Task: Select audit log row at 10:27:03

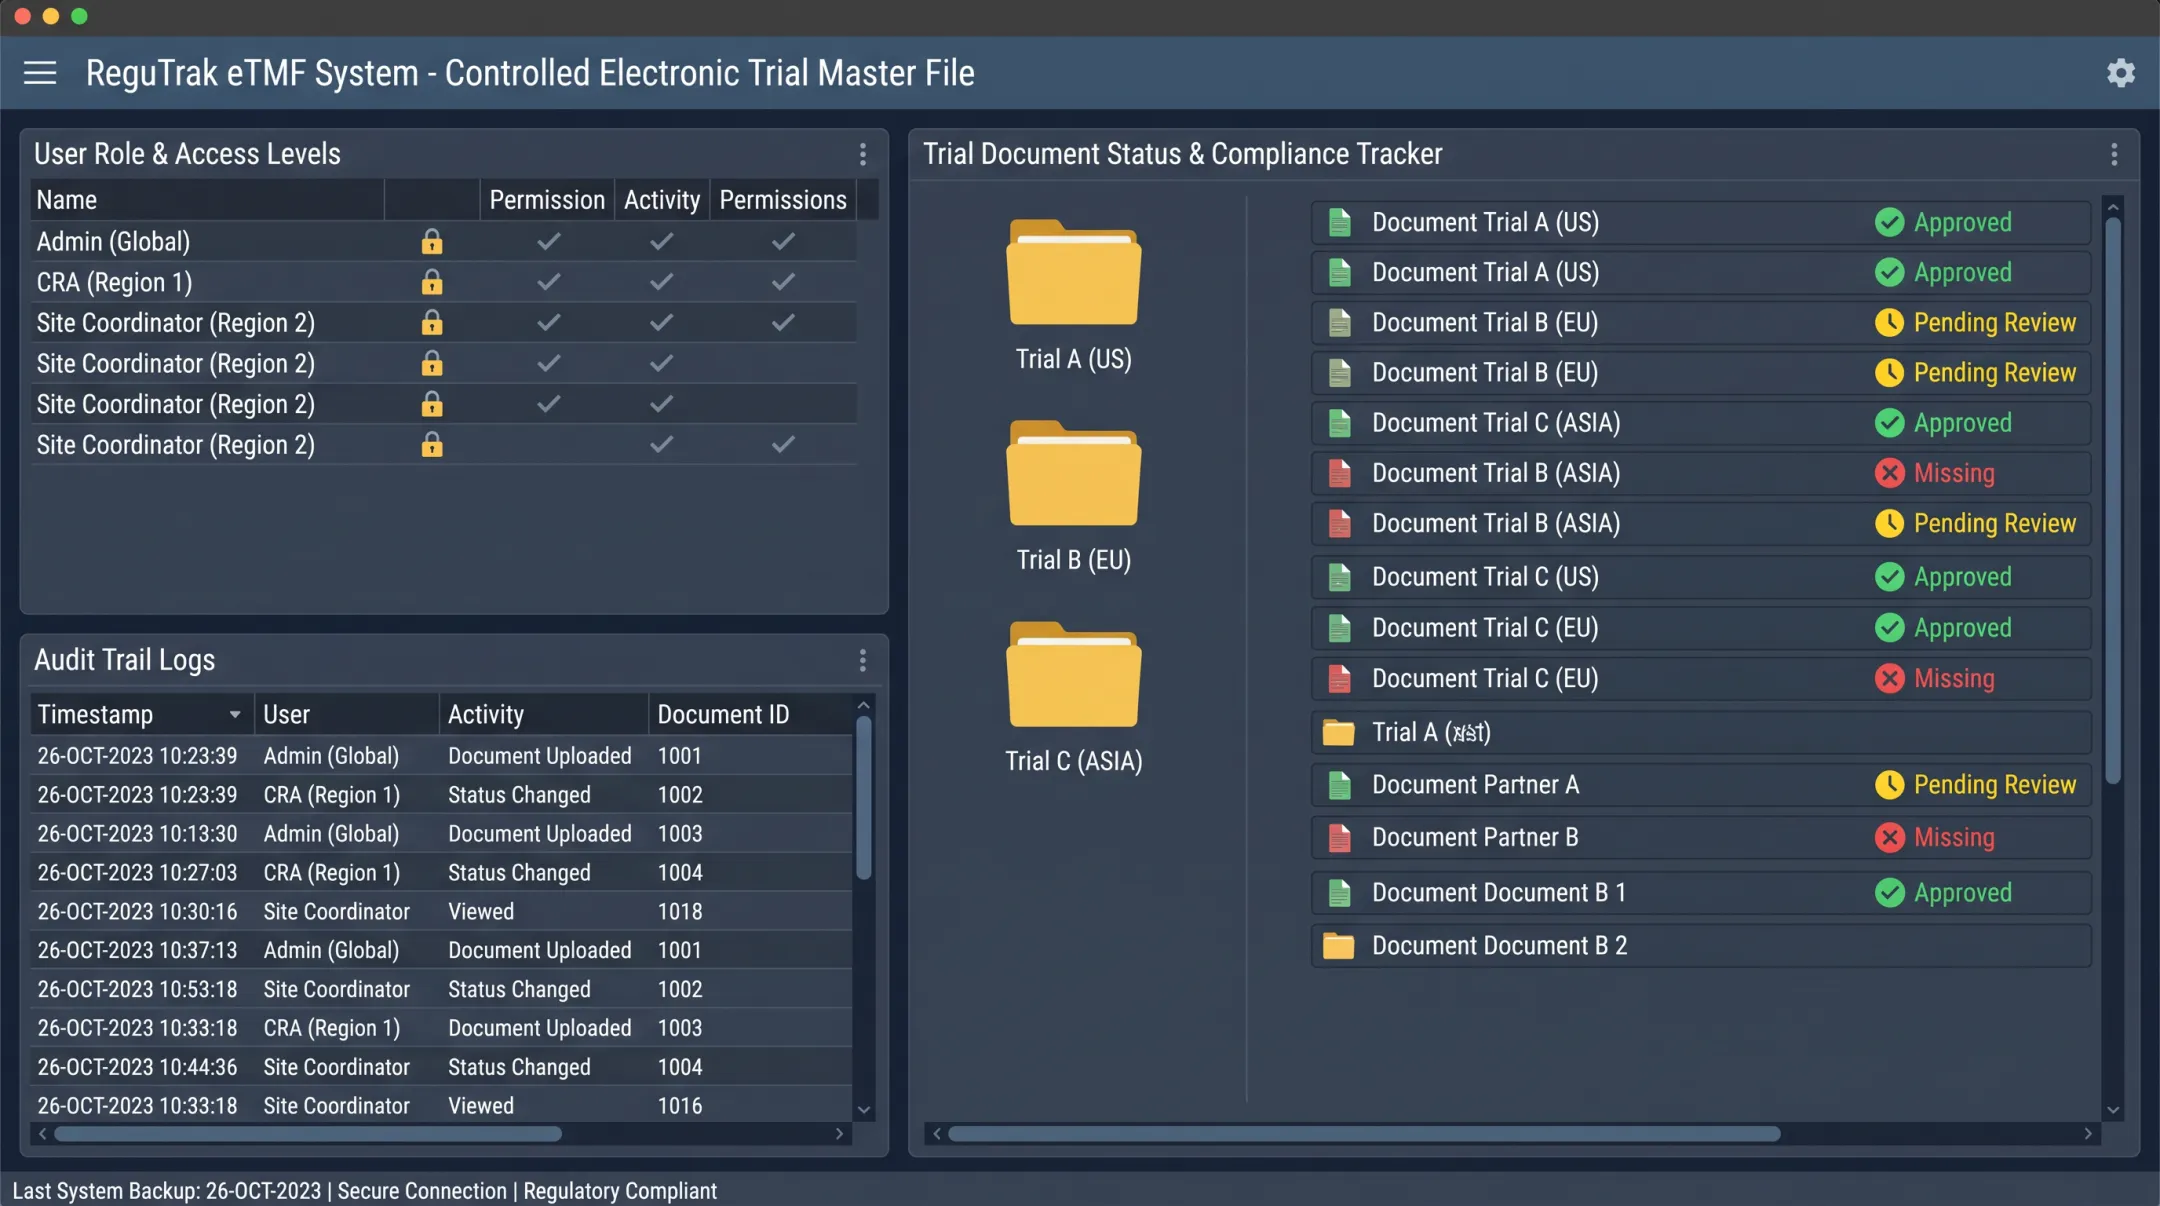Action: pyautogui.click(x=441, y=873)
